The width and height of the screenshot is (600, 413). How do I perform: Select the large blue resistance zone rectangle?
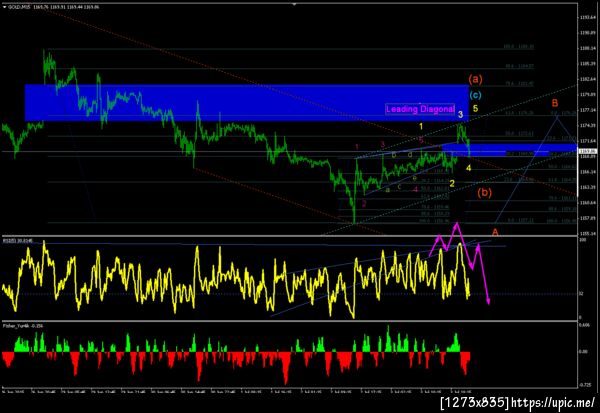point(247,103)
